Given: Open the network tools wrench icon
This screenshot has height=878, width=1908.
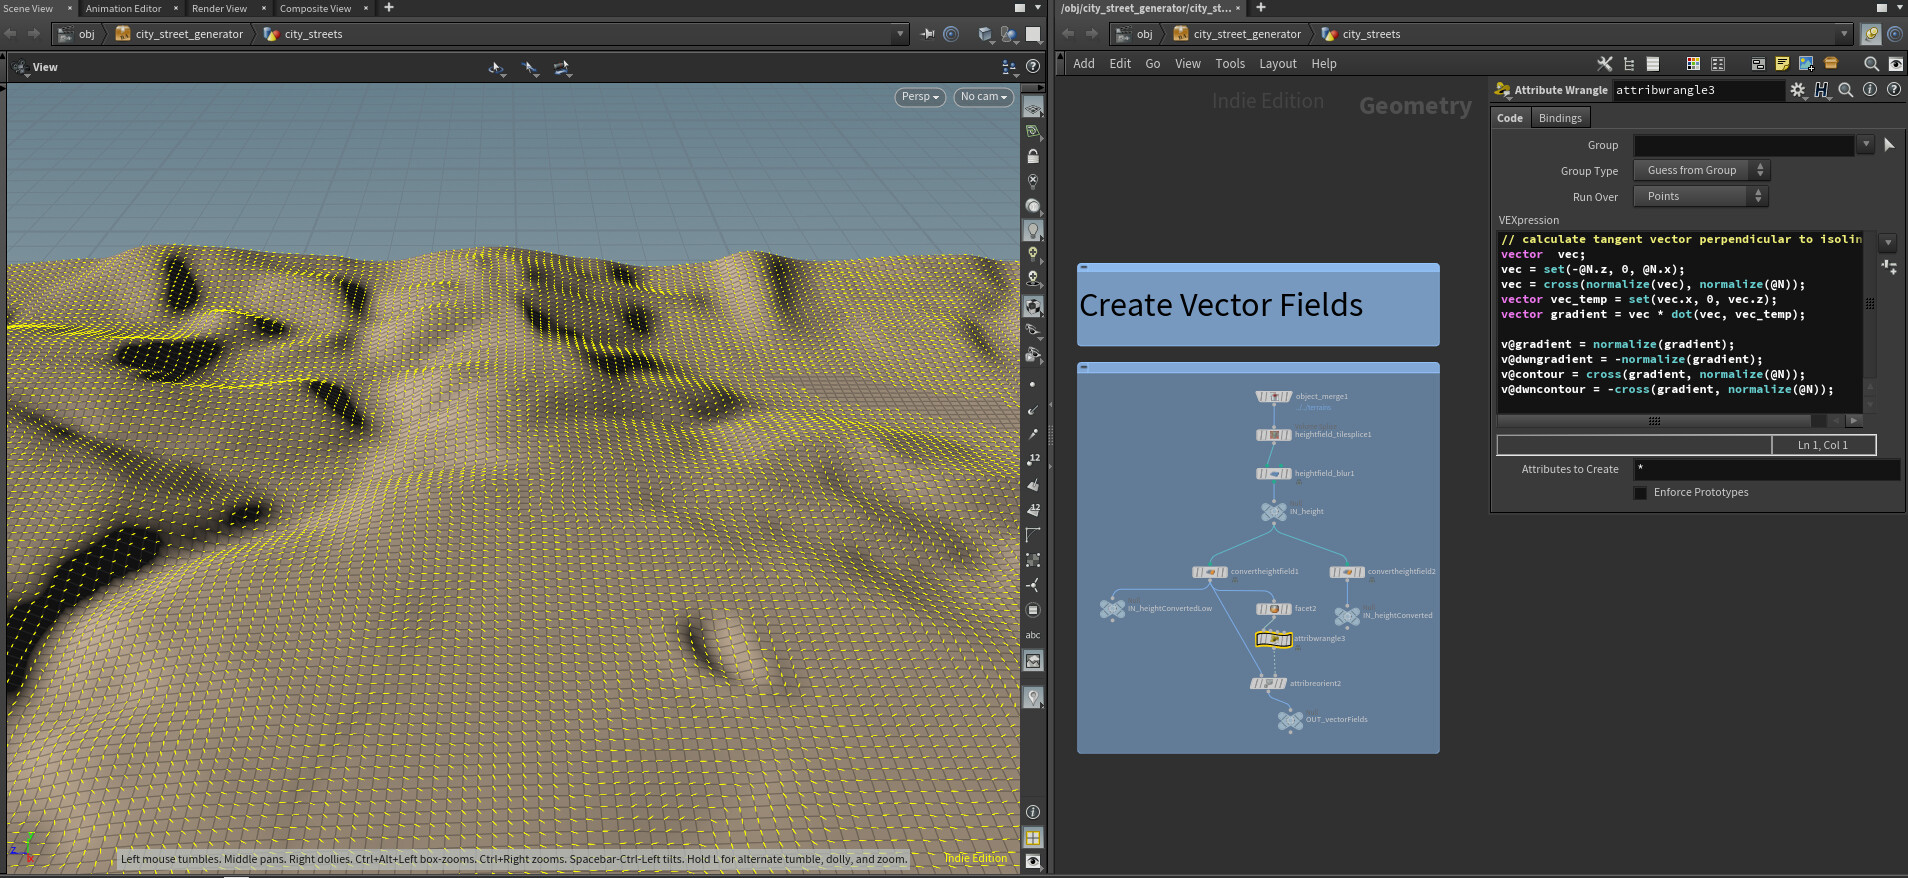Looking at the screenshot, I should click(x=1605, y=64).
